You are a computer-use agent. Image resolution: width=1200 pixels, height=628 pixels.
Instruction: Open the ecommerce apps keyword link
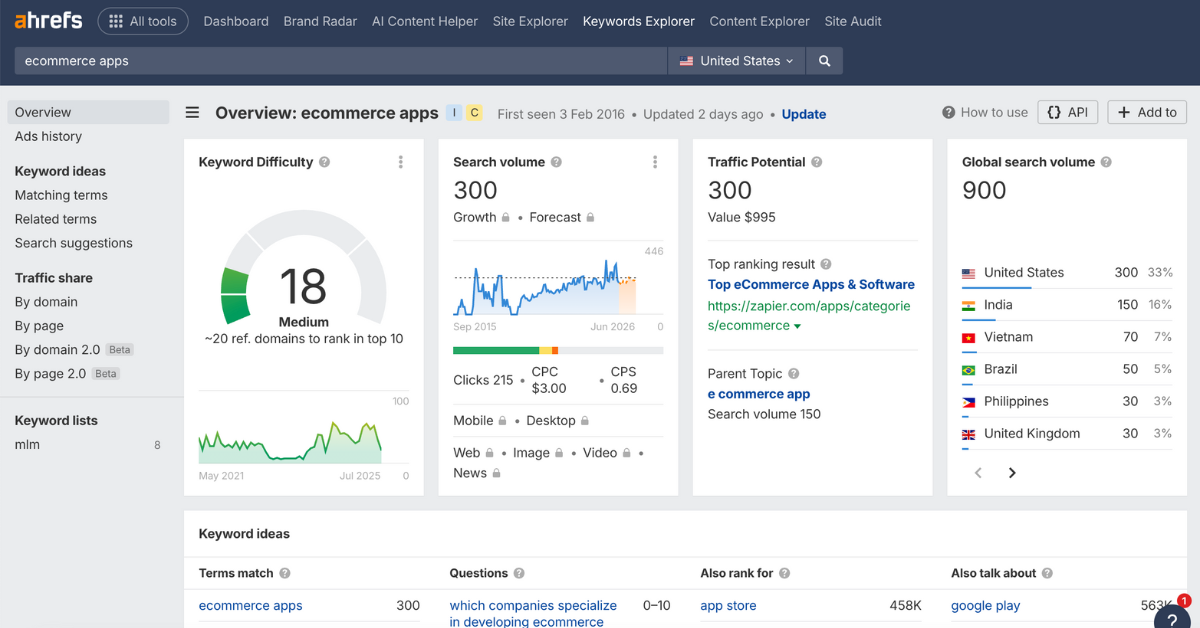click(250, 606)
